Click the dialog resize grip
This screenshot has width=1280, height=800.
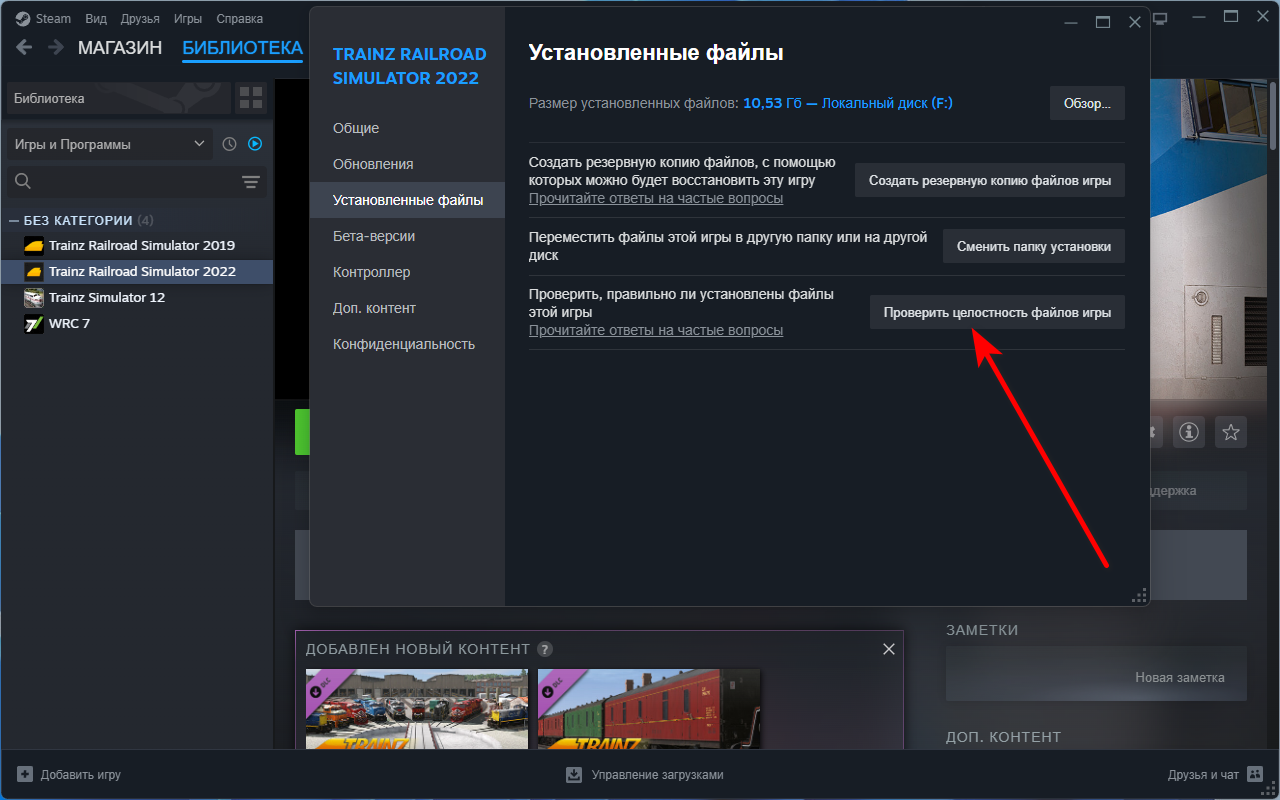point(1139,595)
